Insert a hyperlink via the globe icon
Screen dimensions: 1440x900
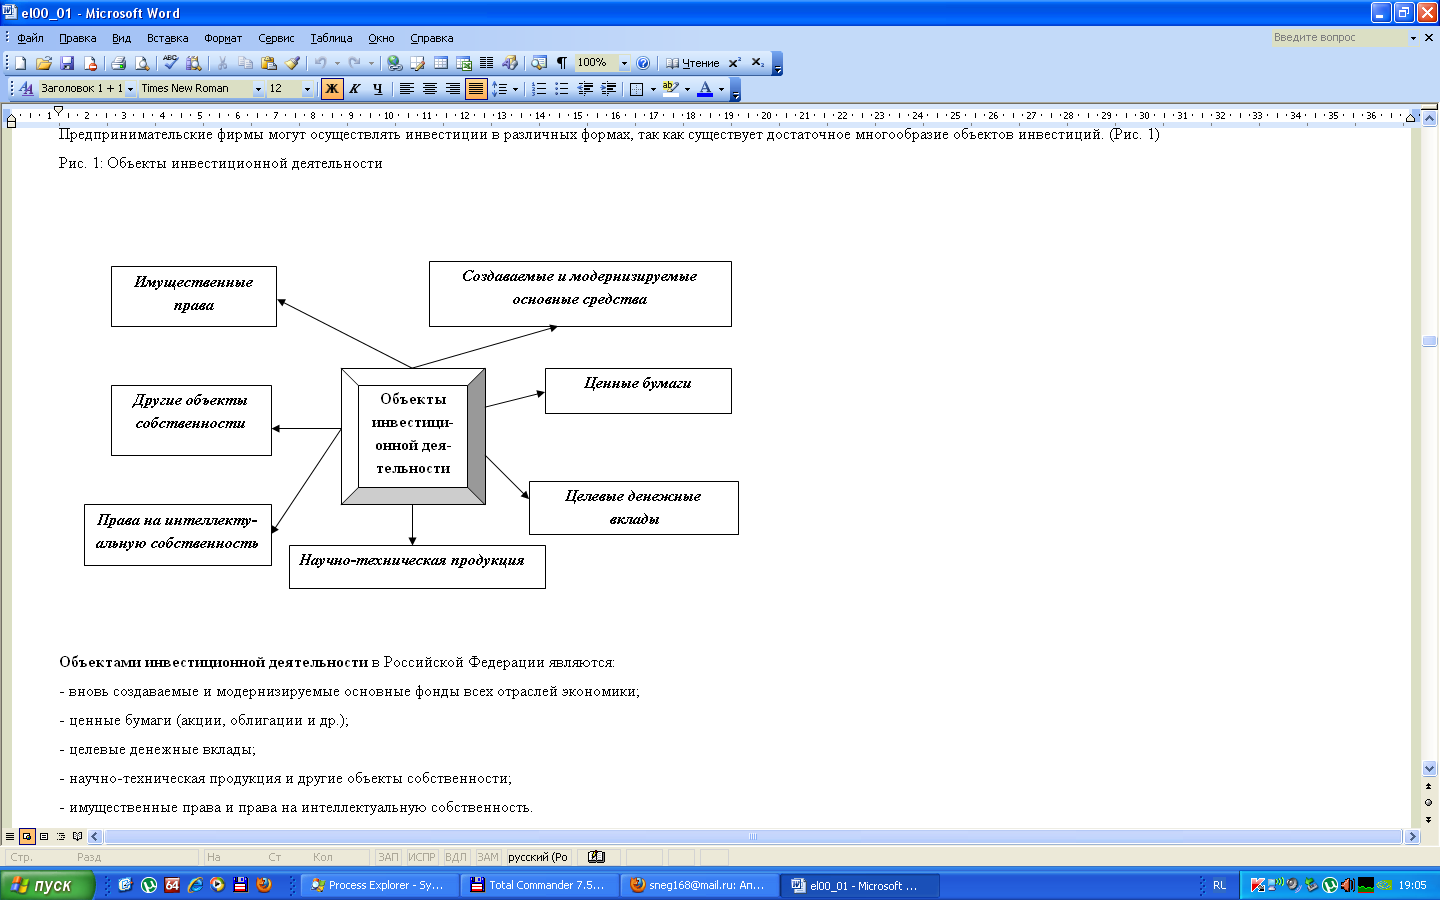[x=394, y=63]
